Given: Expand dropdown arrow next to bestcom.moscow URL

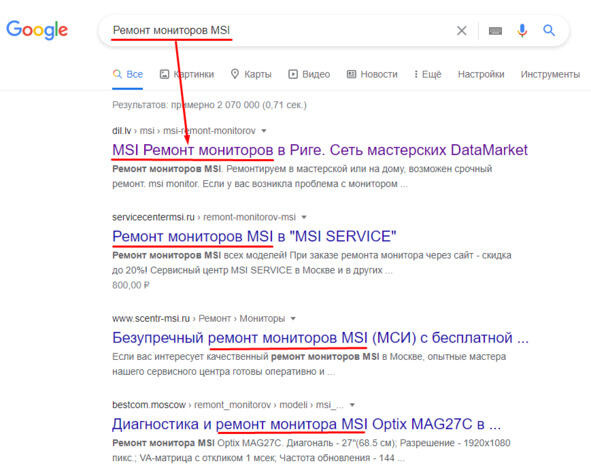Looking at the screenshot, I should tap(352, 405).
